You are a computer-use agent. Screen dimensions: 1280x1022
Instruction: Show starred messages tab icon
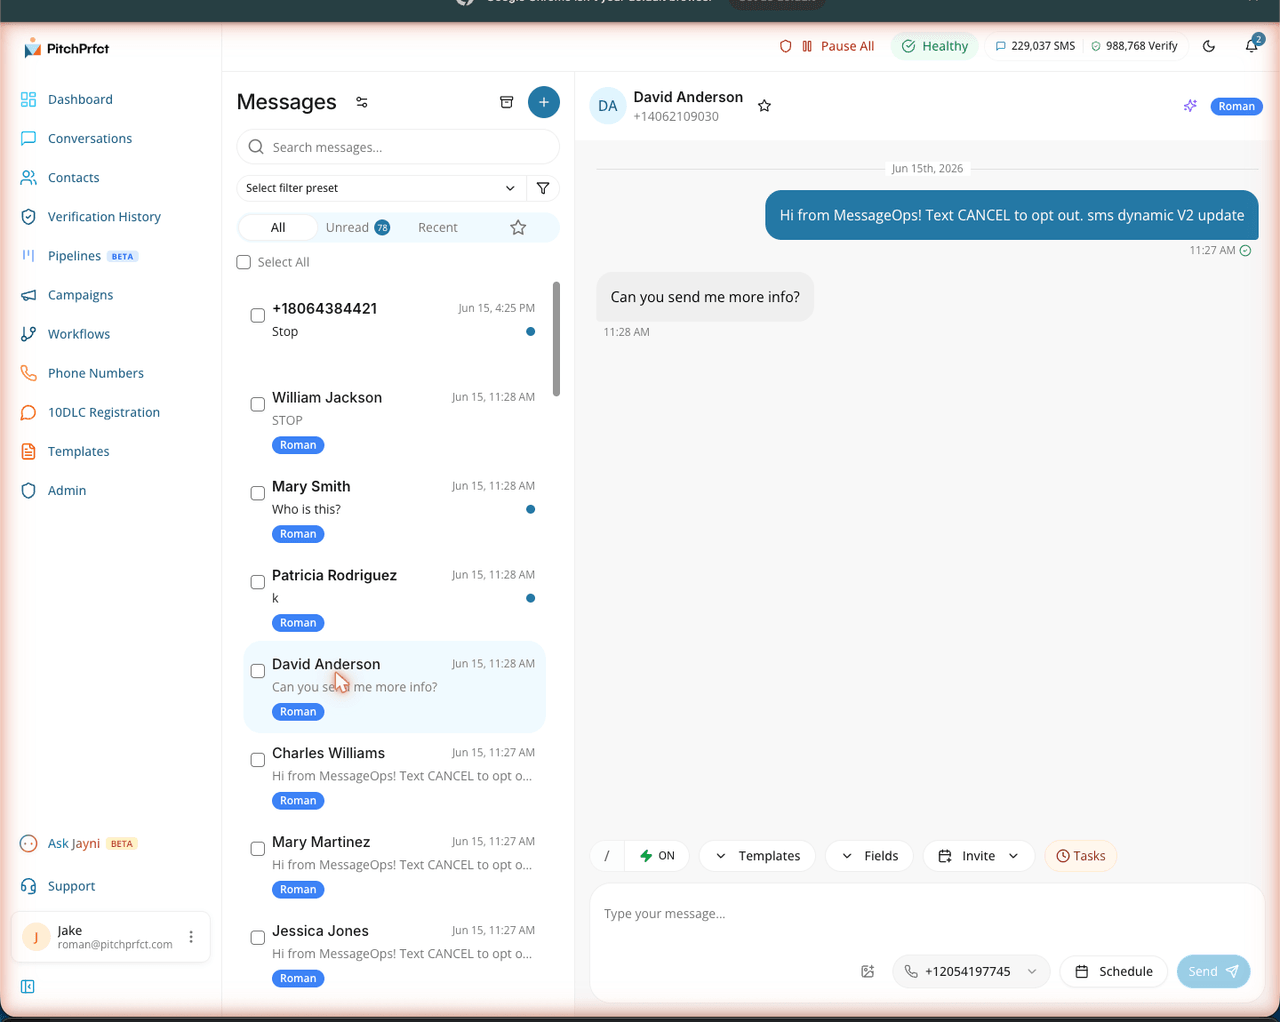click(518, 227)
